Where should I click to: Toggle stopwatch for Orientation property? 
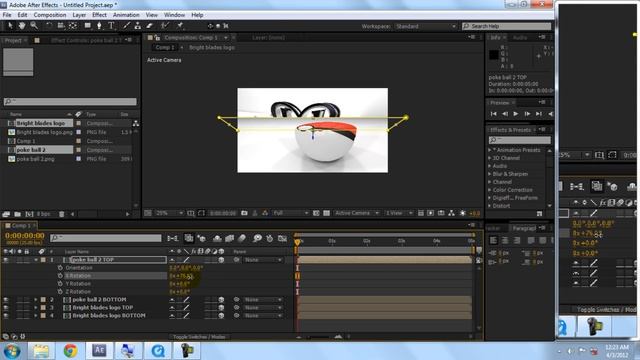(60, 268)
